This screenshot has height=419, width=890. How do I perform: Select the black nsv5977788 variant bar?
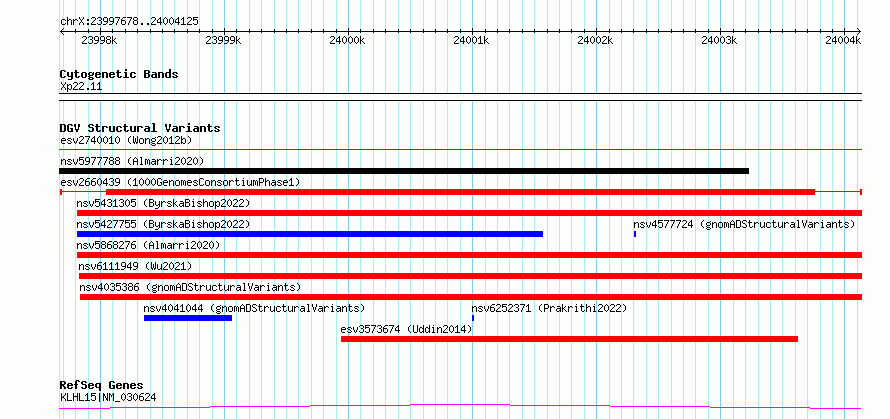[404, 171]
